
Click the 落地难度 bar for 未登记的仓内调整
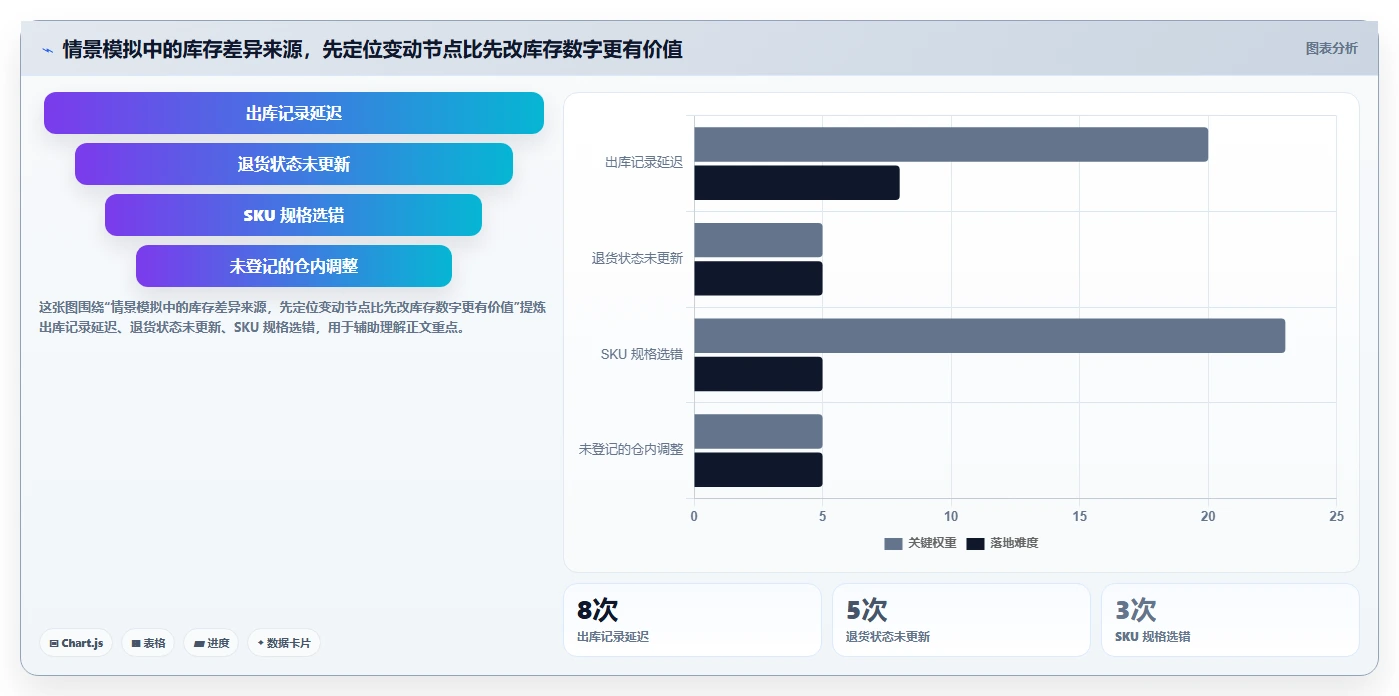point(758,469)
